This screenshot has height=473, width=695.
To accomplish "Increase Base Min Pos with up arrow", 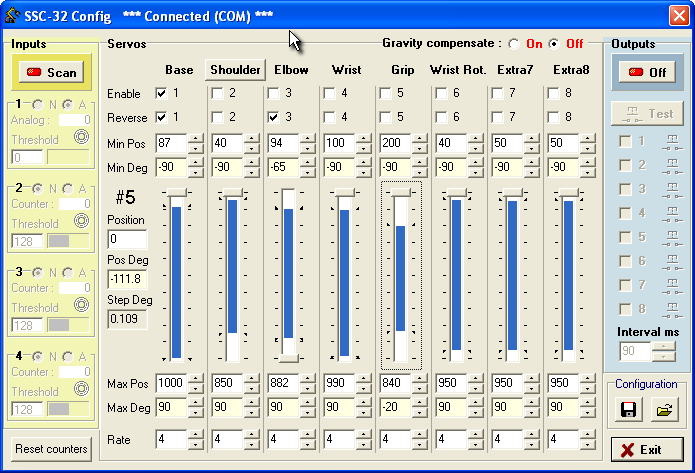I will tap(195, 138).
